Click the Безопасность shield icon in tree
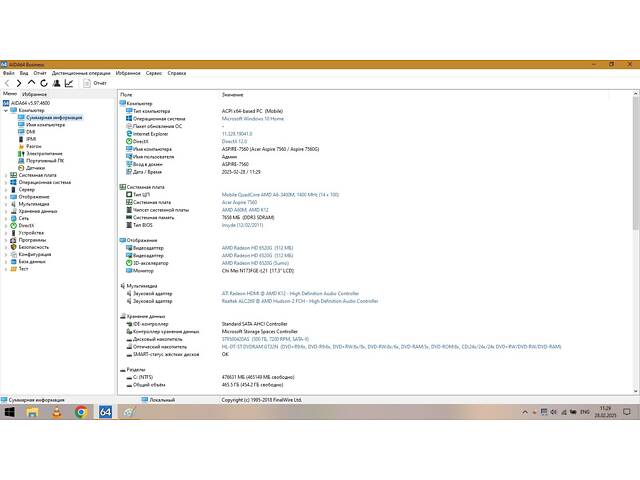 [x=13, y=247]
